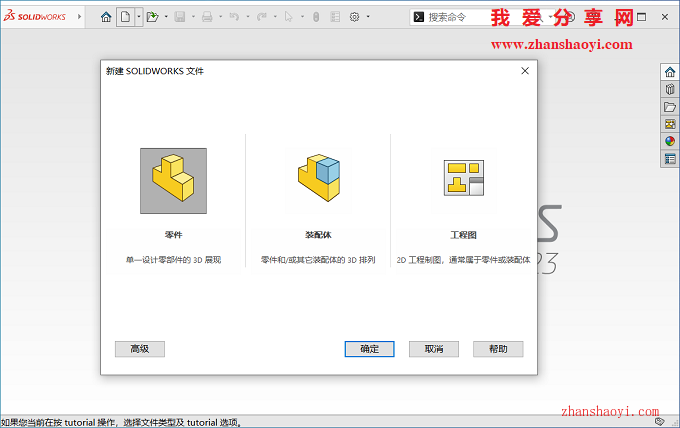
Task: Click the status bar icon at bottom right
Action: tap(660, 421)
